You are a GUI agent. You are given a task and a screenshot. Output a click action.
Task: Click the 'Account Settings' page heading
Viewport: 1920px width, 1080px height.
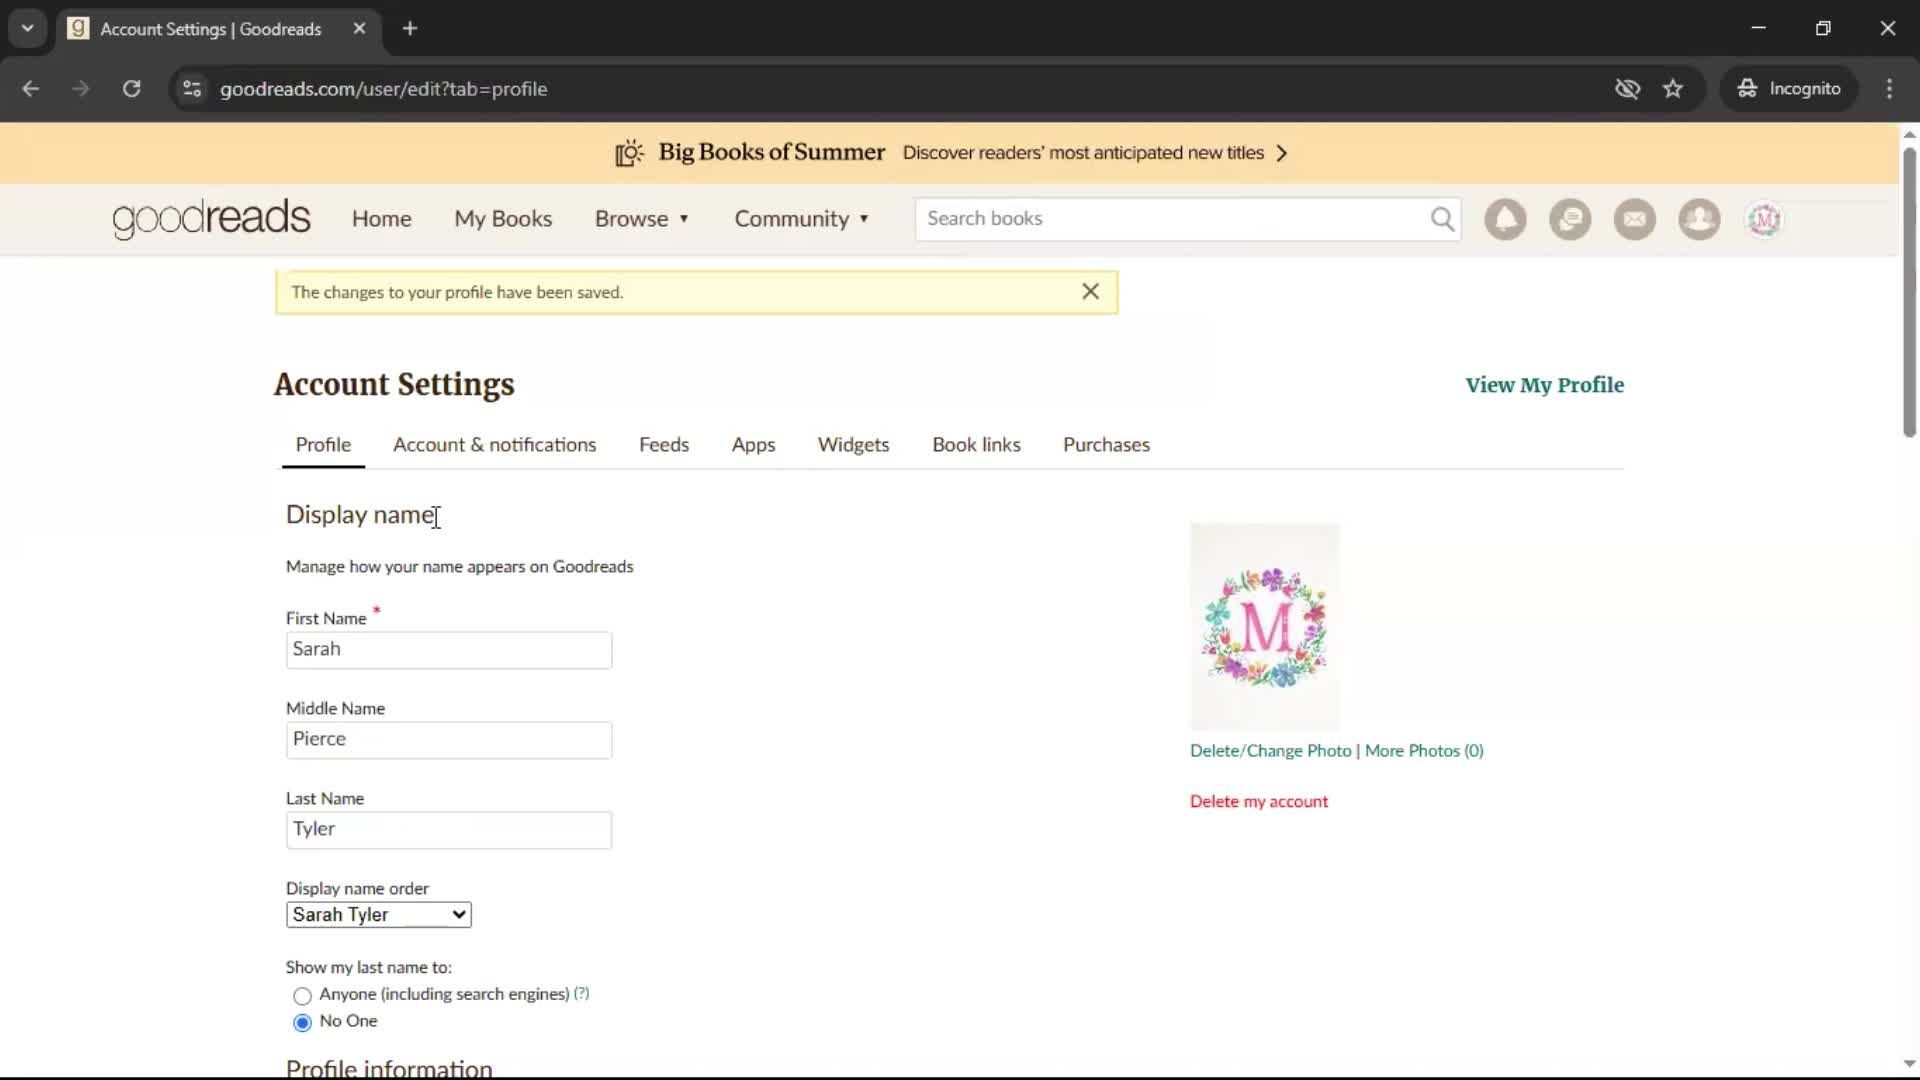click(394, 385)
